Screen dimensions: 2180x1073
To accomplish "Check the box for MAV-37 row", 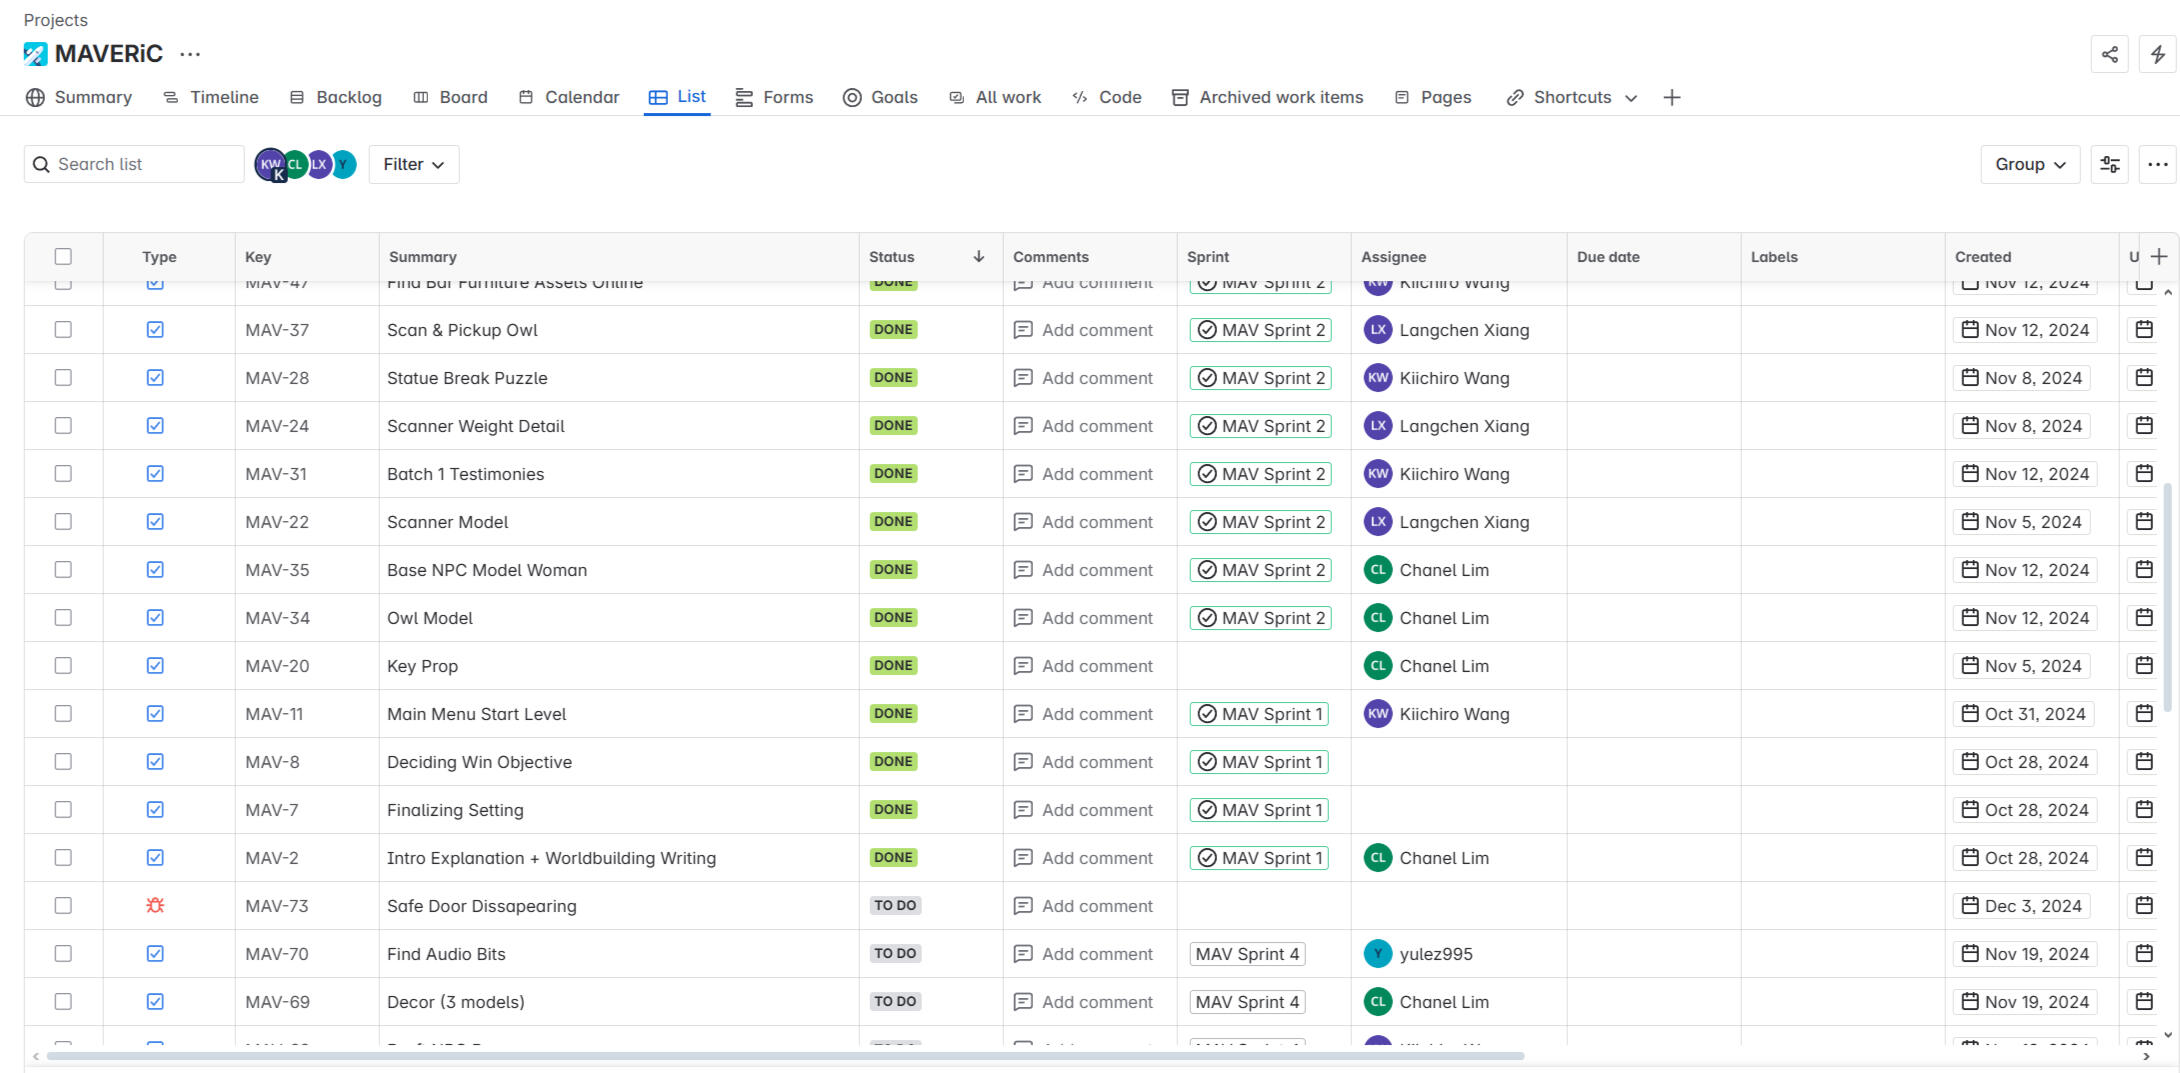I will click(x=63, y=330).
